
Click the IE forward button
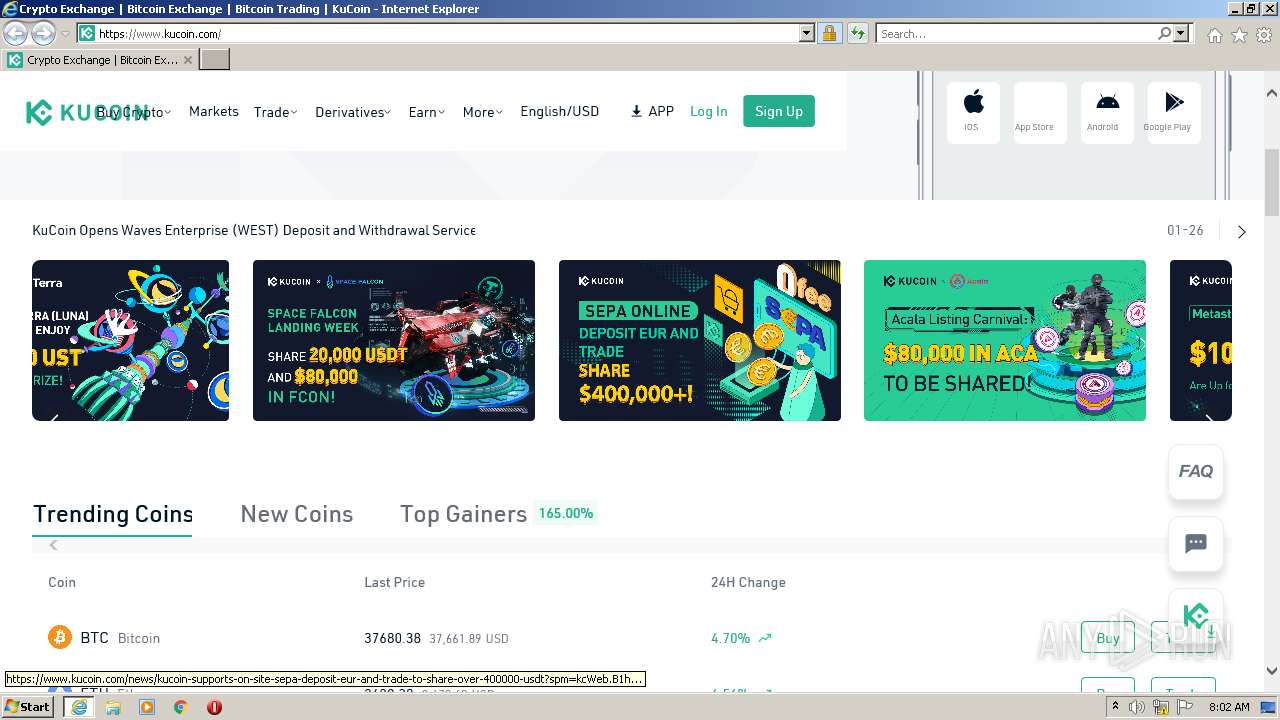[43, 34]
